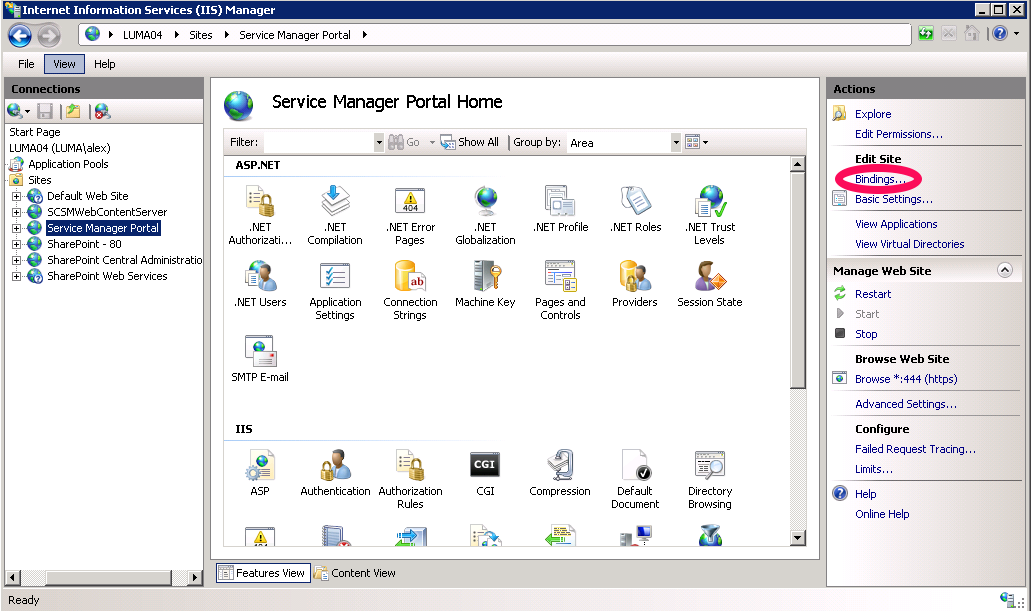Open the Application Settings feature
The height and width of the screenshot is (611, 1031).
(335, 290)
